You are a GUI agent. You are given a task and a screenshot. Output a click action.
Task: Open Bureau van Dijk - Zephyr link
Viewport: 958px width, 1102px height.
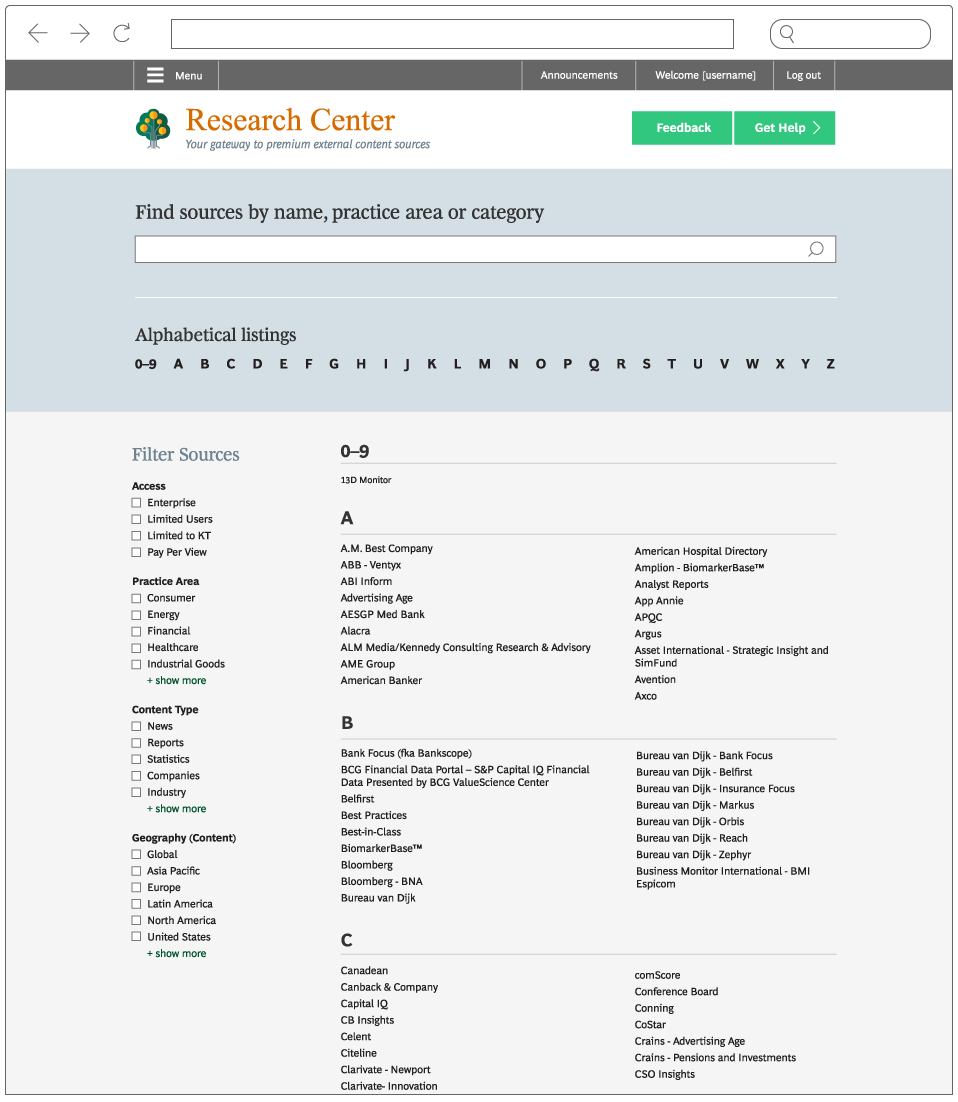694,855
